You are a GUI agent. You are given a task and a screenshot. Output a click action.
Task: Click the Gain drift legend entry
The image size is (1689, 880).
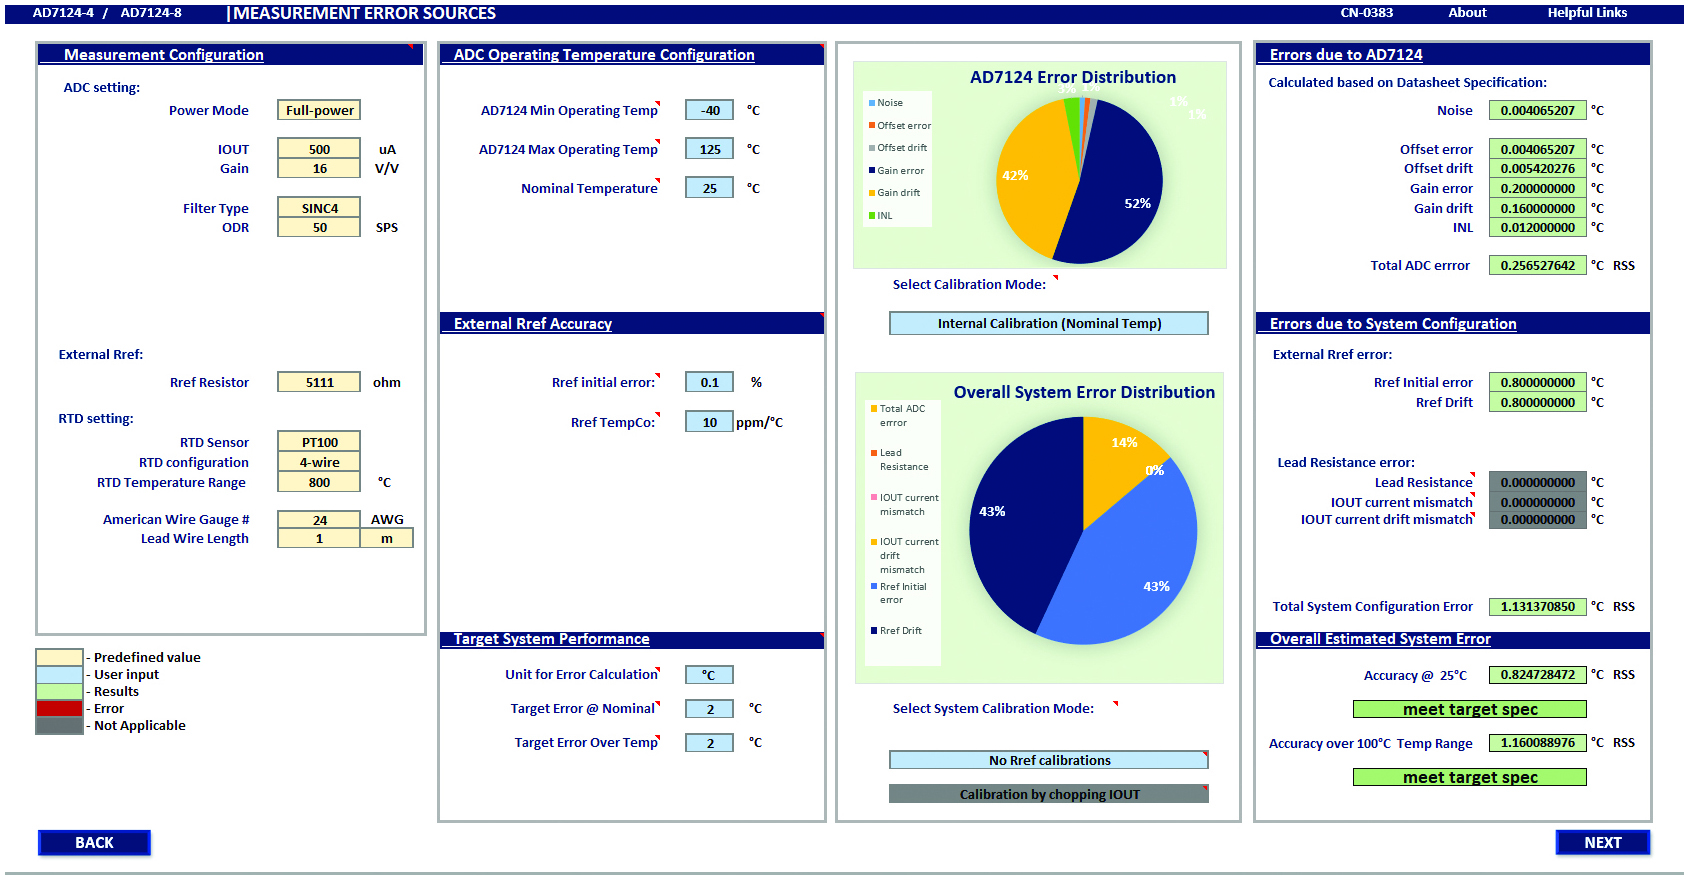tap(895, 192)
